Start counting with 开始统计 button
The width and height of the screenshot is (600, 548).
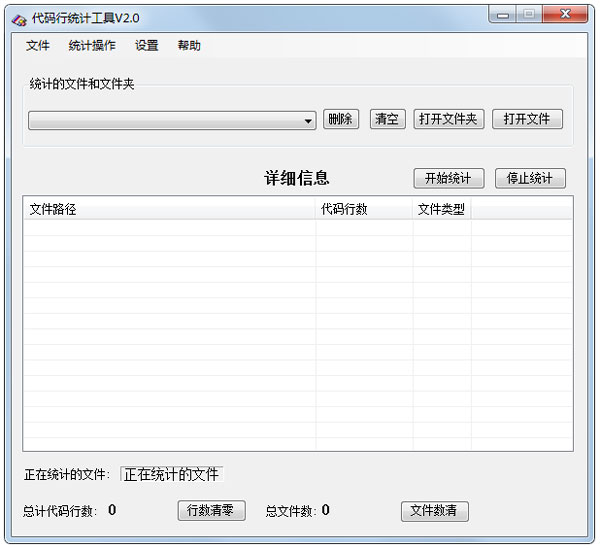click(448, 179)
